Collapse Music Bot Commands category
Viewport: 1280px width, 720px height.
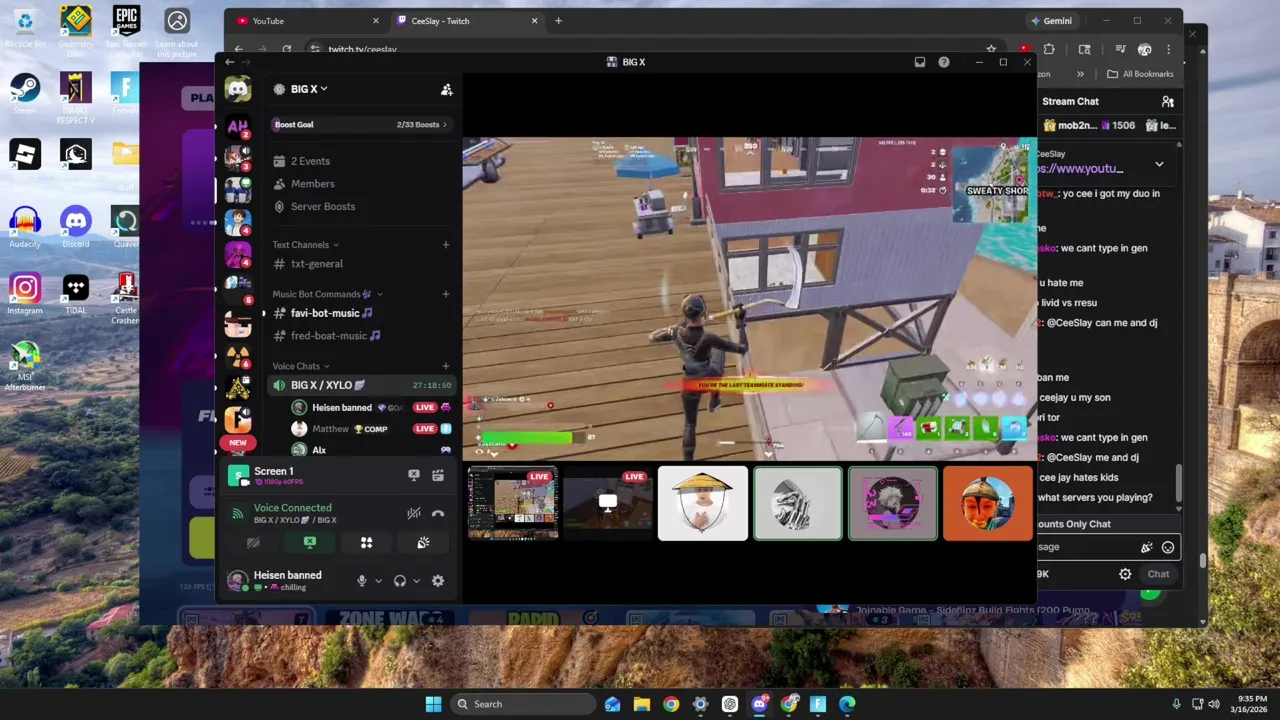pos(327,294)
